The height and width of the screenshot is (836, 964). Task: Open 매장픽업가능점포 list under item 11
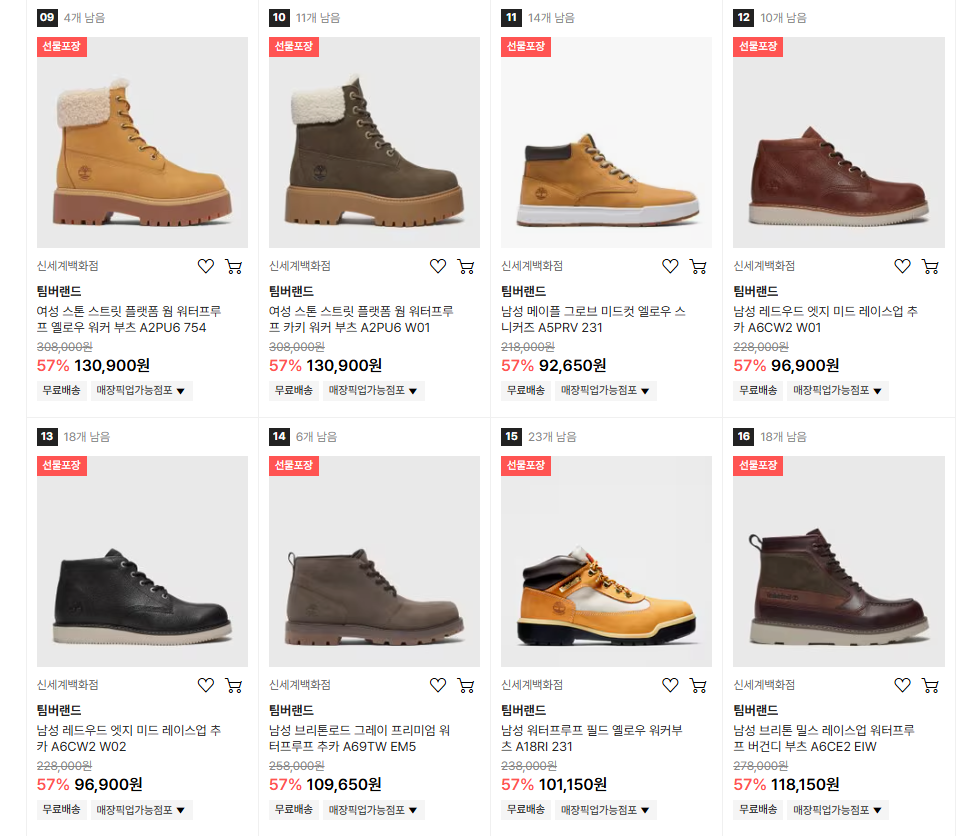click(606, 390)
